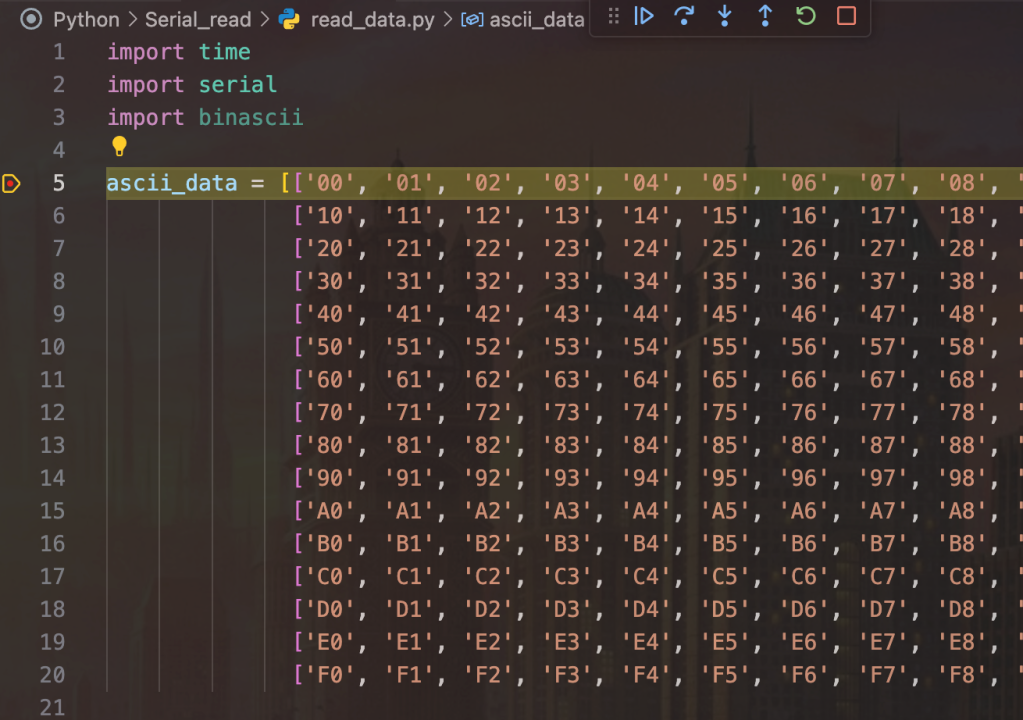Click the value '63' on line 11

566,380
